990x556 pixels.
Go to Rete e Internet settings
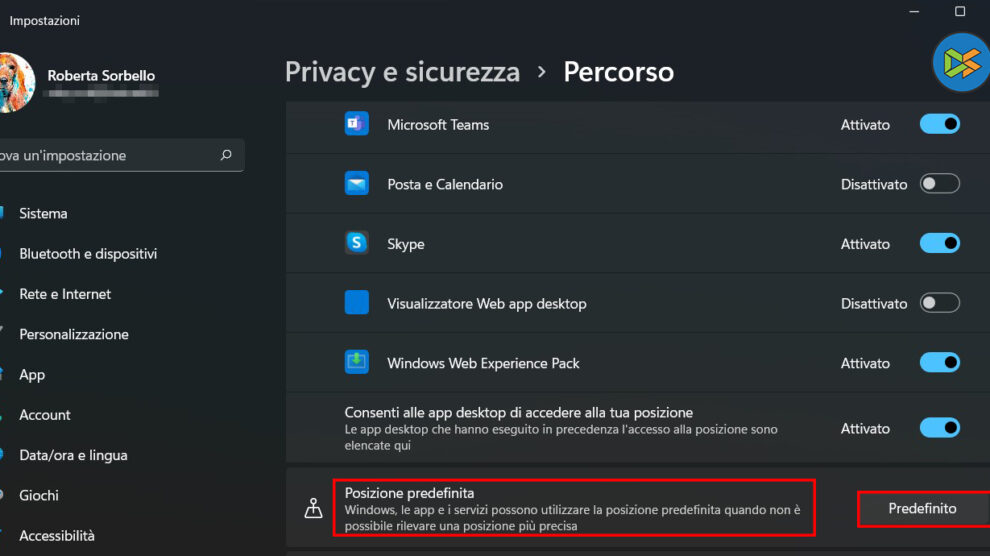pyautogui.click(x=65, y=294)
